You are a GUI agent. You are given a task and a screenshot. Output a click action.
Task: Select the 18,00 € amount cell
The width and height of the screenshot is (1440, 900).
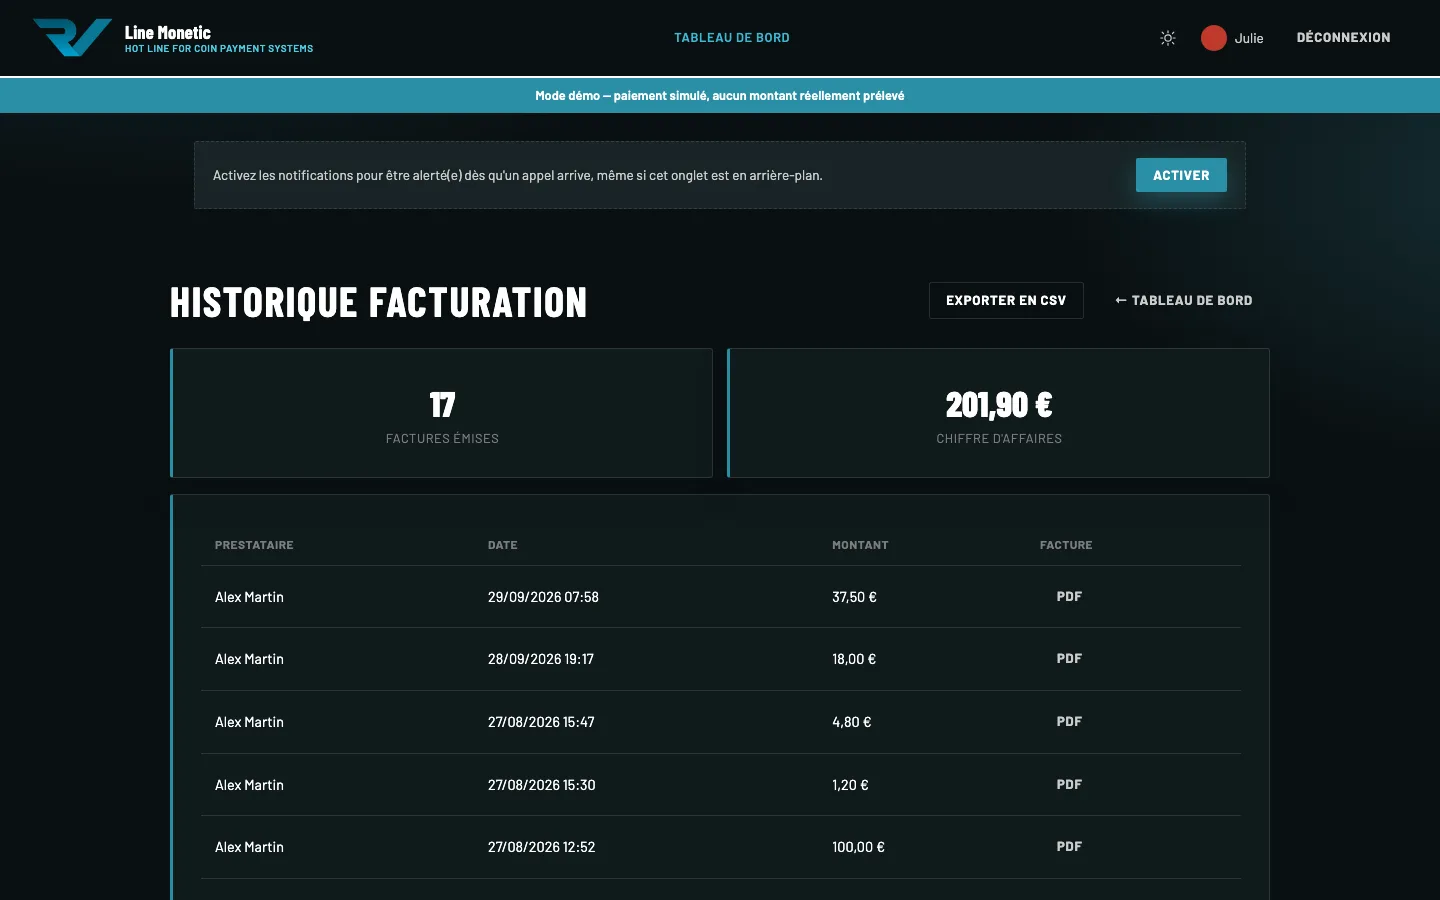pyautogui.click(x=854, y=659)
